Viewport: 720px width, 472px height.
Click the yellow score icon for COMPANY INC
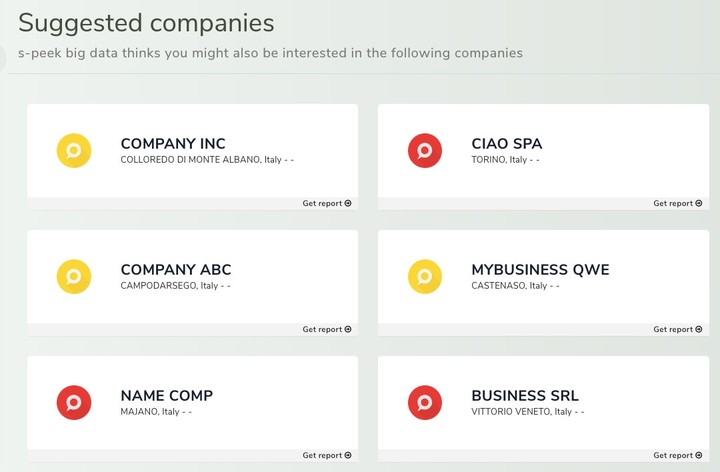[74, 151]
